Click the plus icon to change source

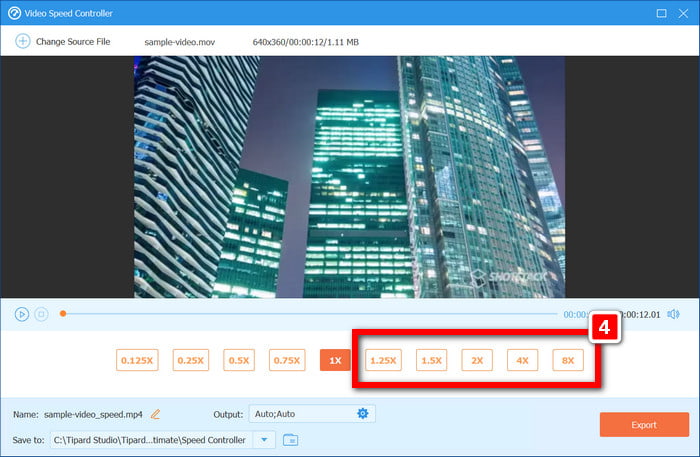pyautogui.click(x=22, y=41)
